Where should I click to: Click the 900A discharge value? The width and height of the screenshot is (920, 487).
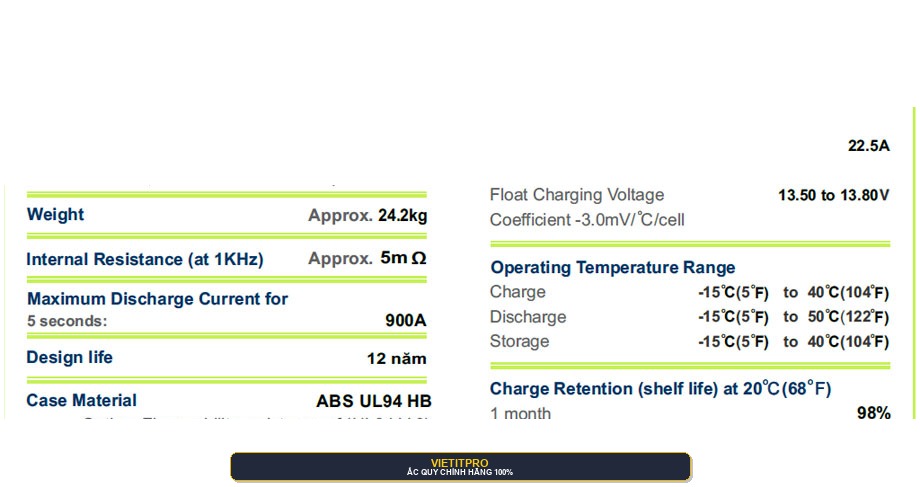tap(405, 320)
